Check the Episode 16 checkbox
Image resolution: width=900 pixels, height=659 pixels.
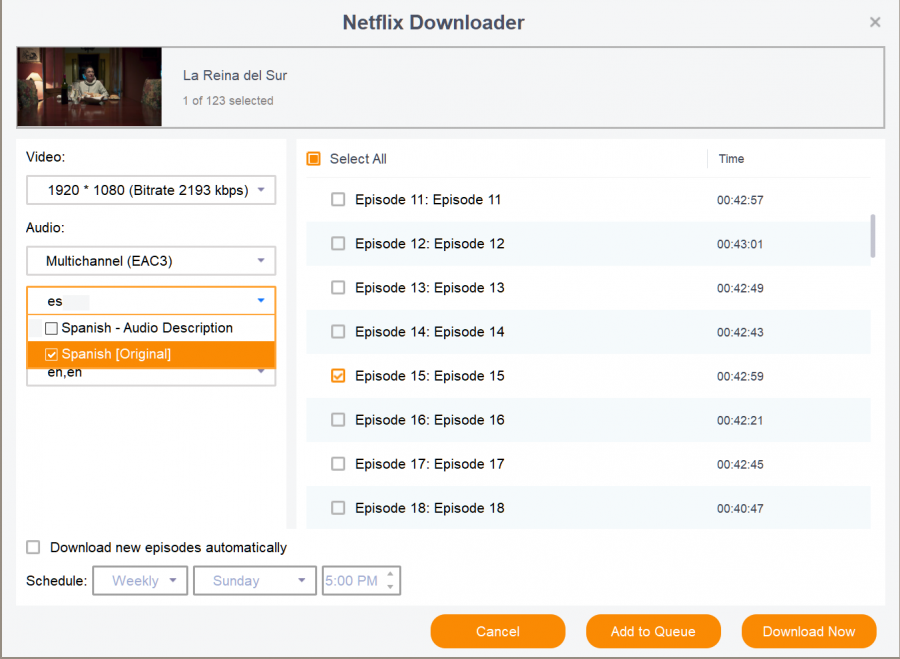[338, 420]
